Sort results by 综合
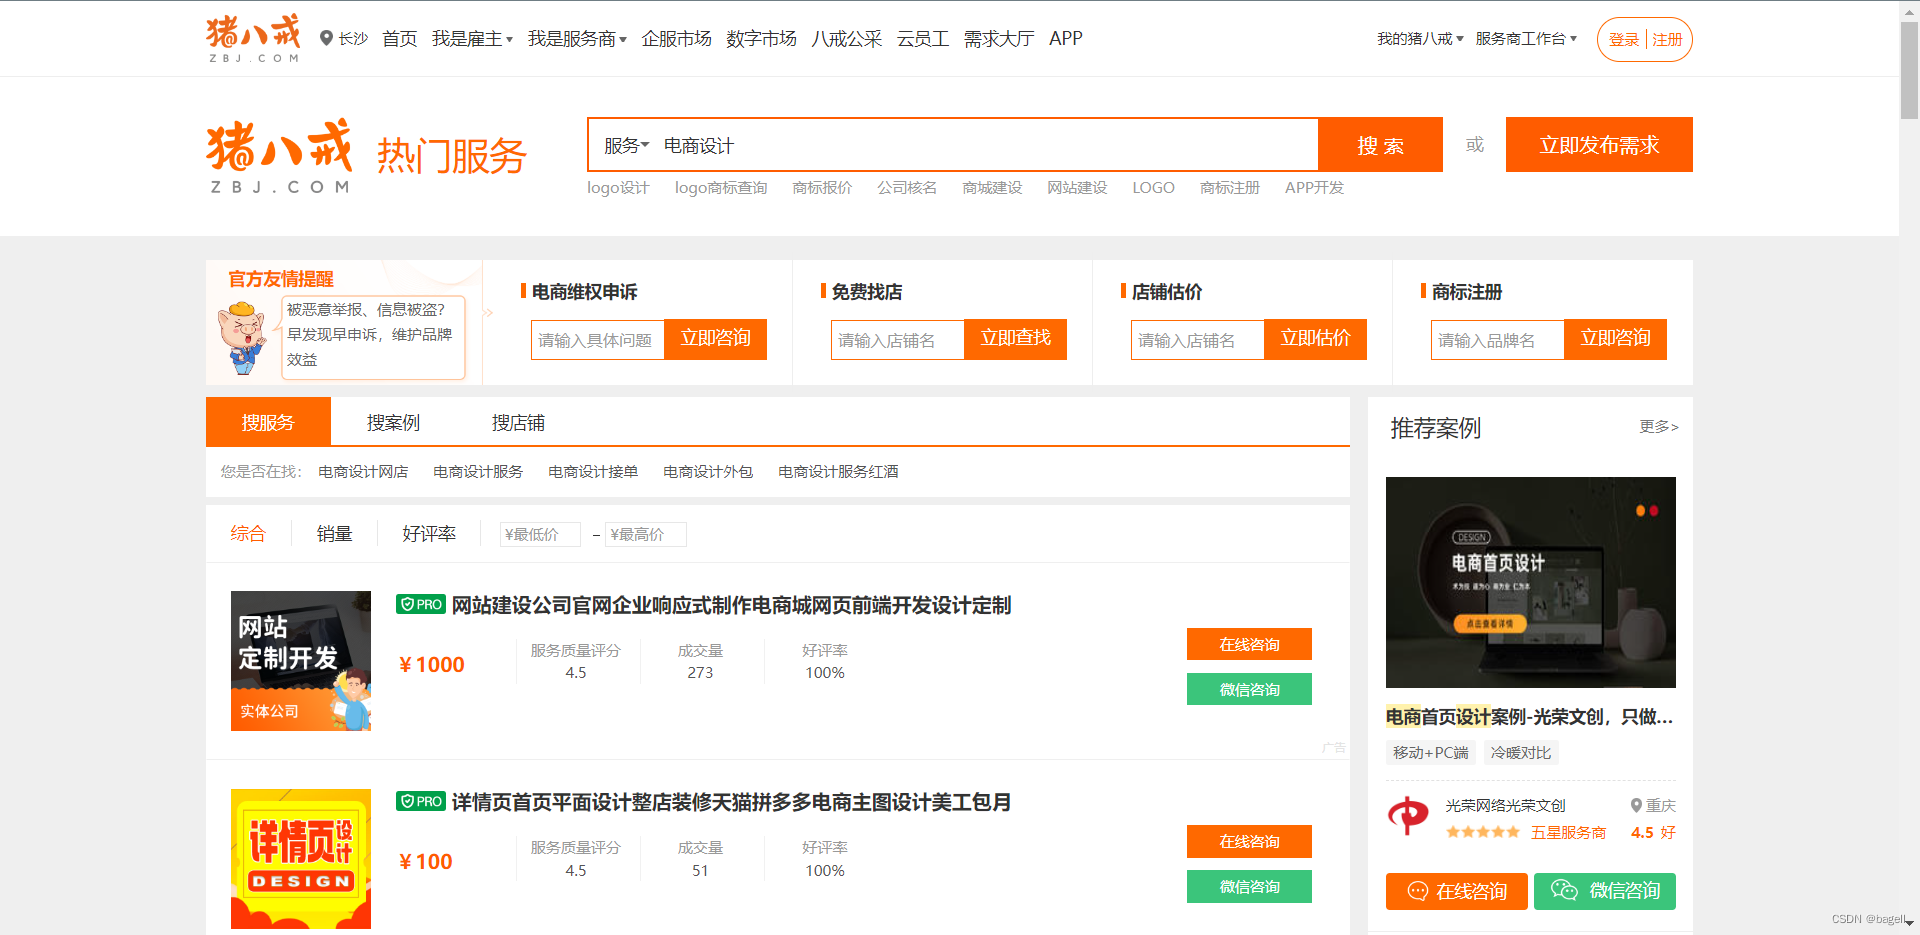 click(248, 533)
